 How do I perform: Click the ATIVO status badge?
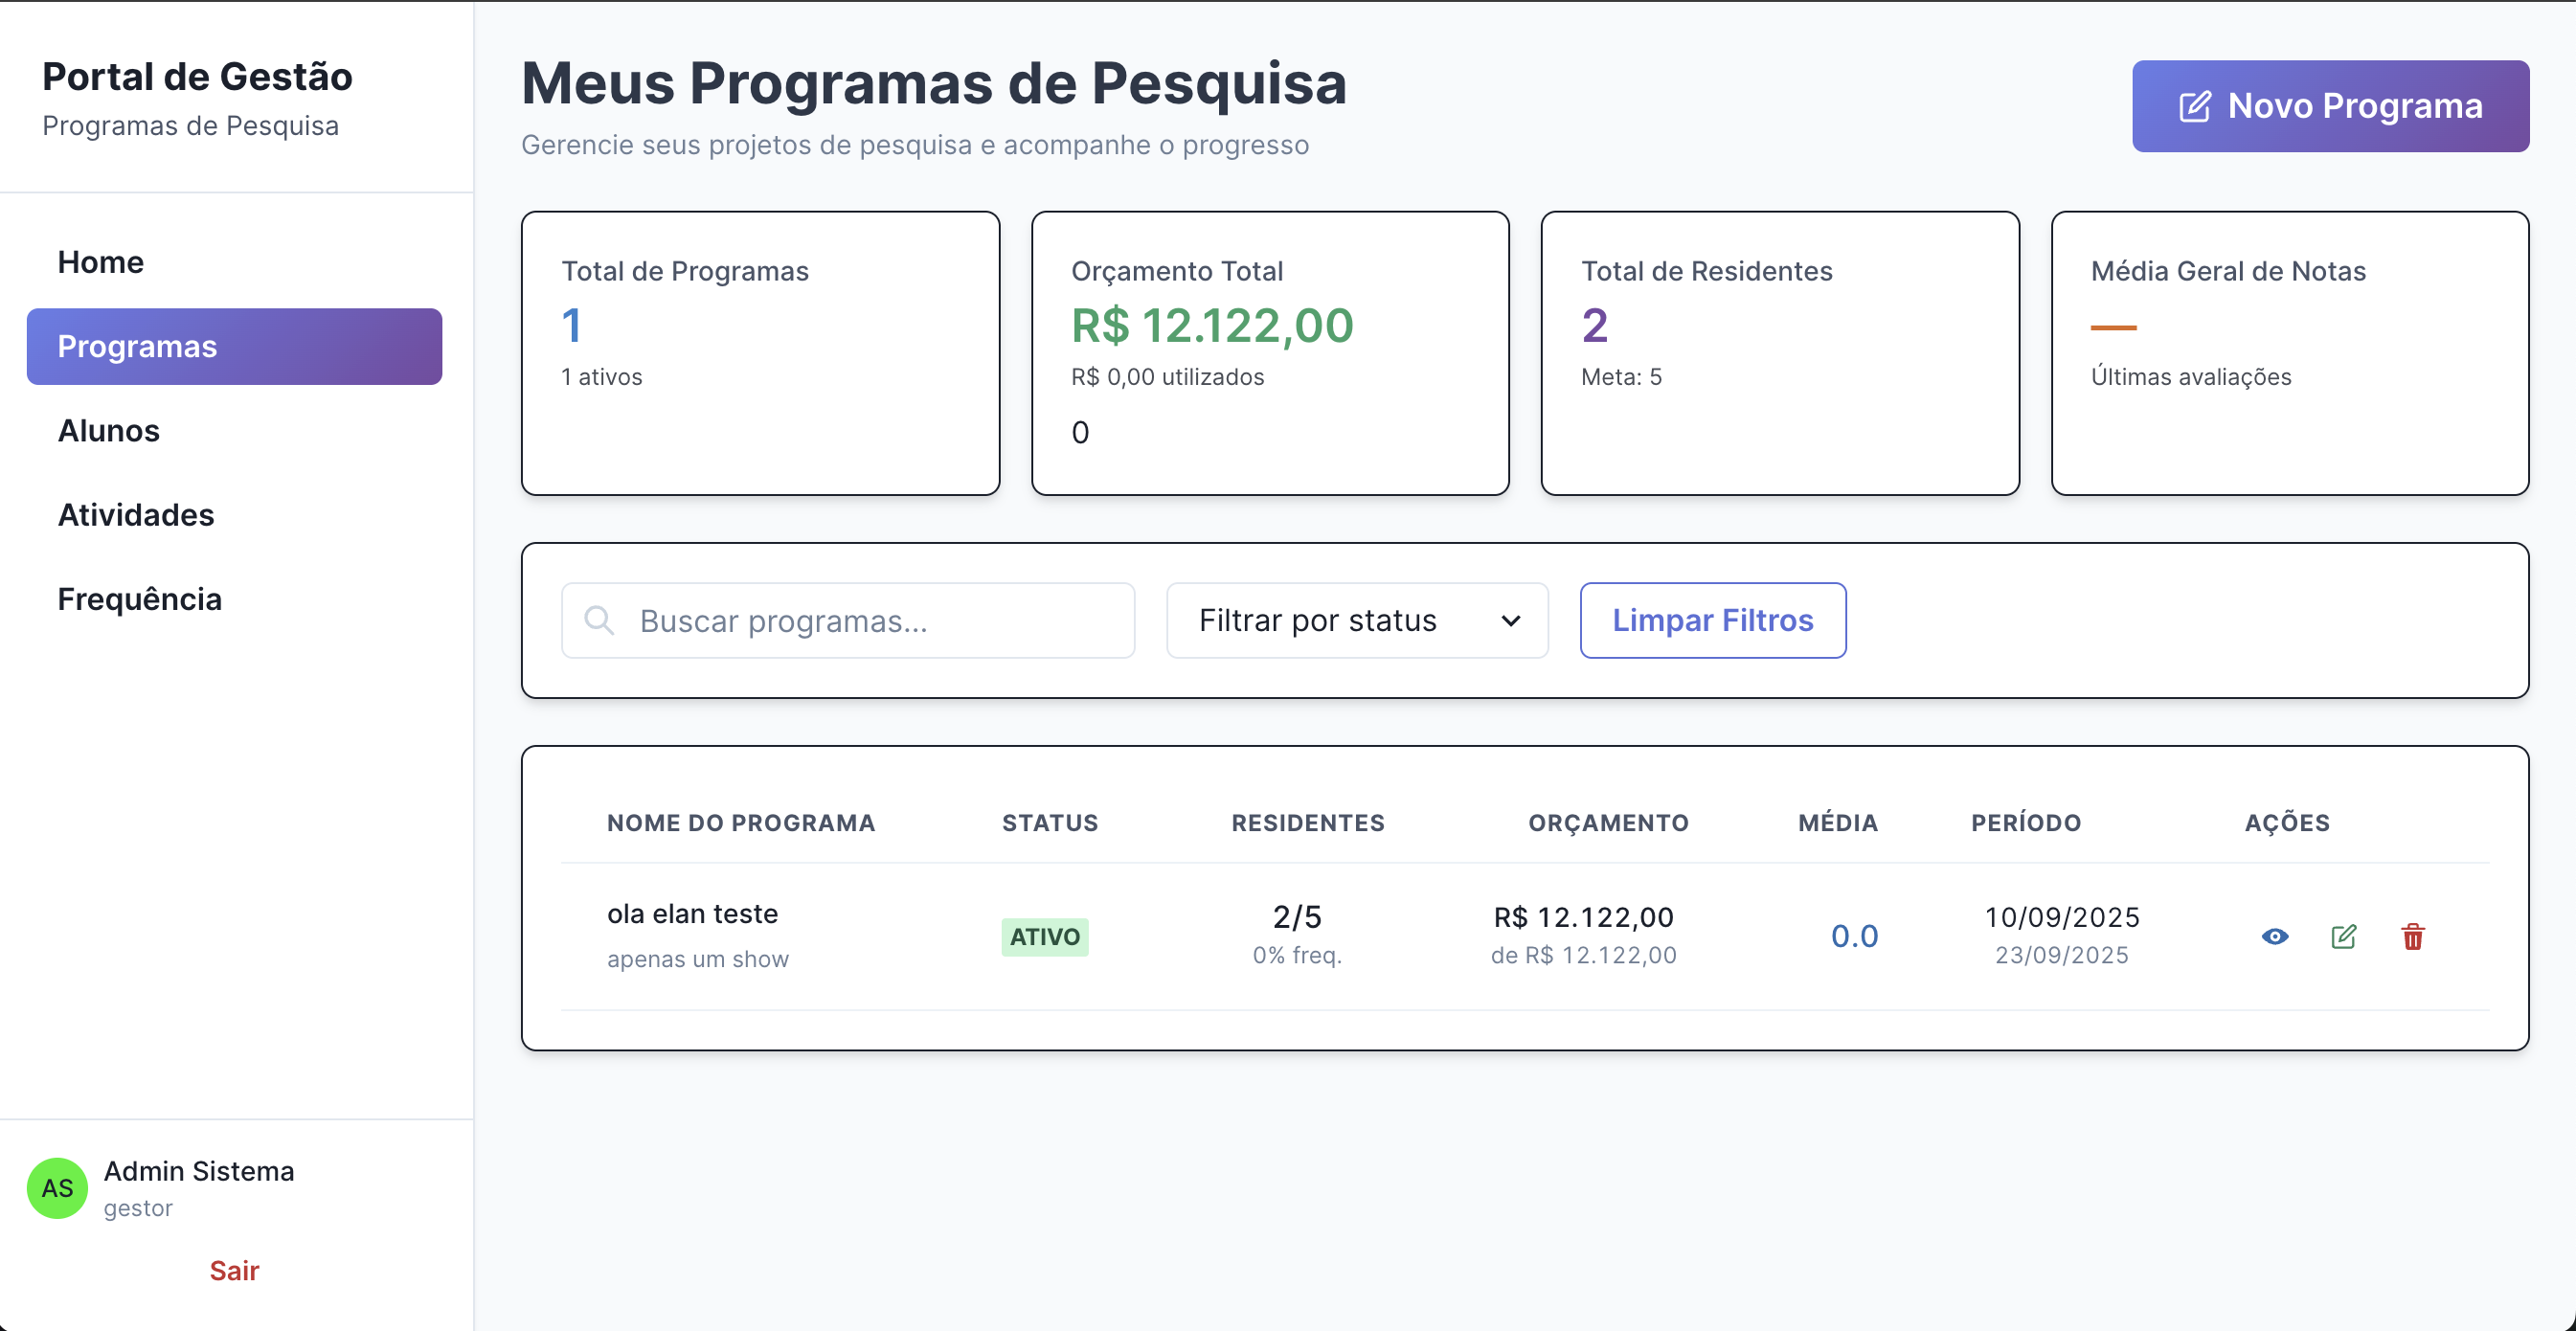pyautogui.click(x=1045, y=937)
